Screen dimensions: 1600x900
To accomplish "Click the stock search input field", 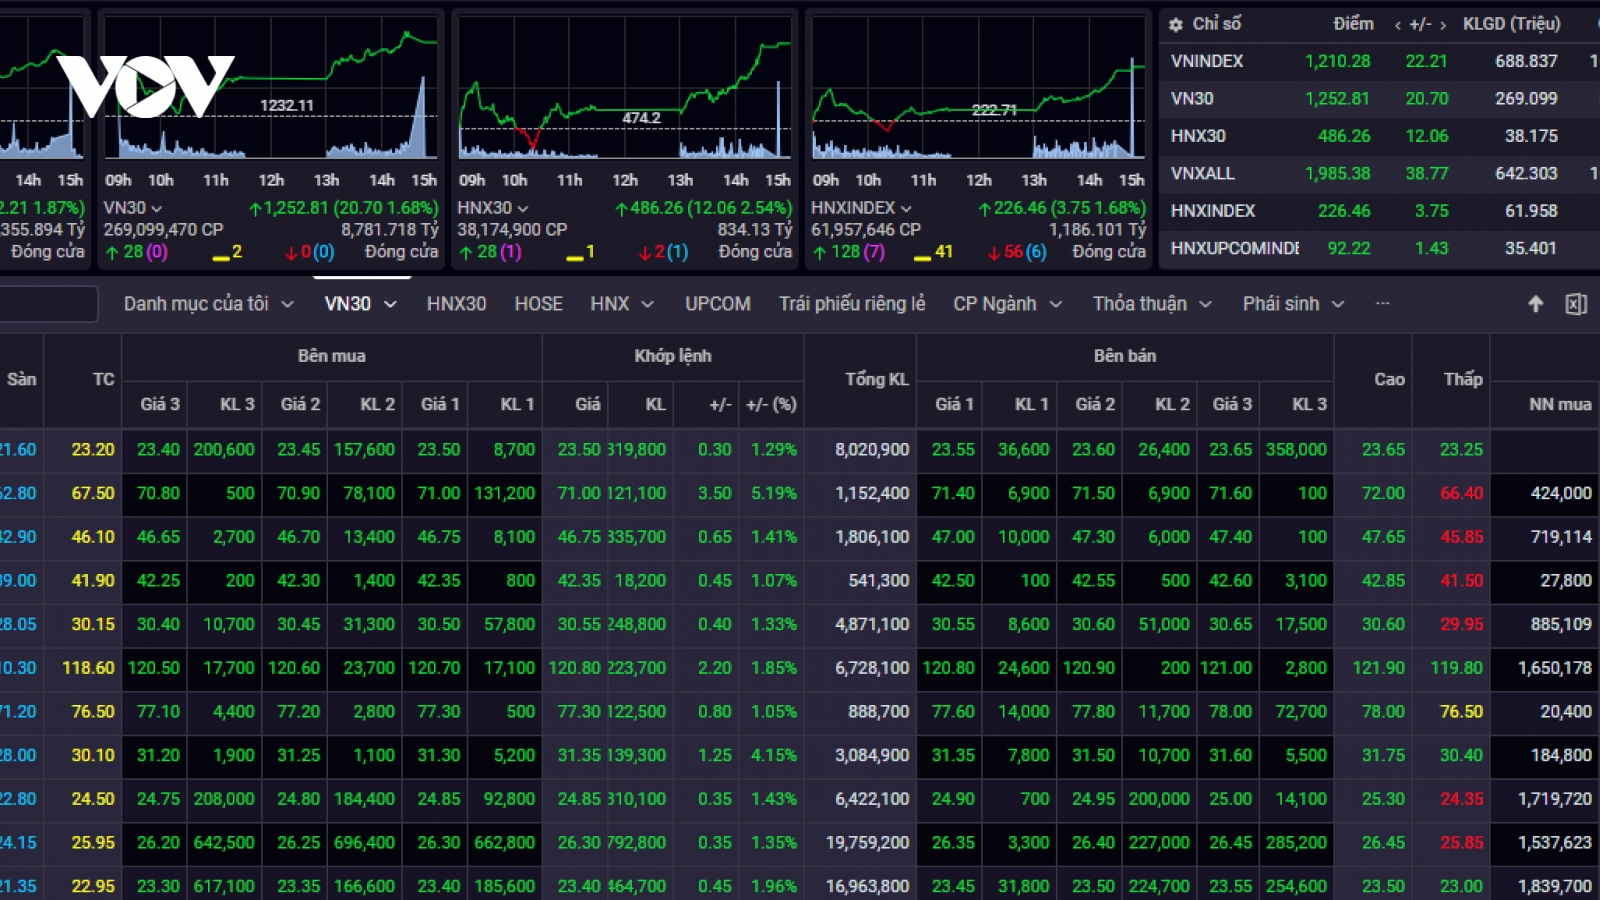I will click(x=48, y=304).
